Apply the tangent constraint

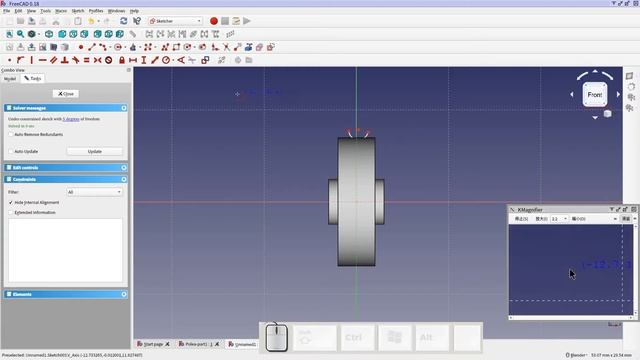(x=76, y=60)
